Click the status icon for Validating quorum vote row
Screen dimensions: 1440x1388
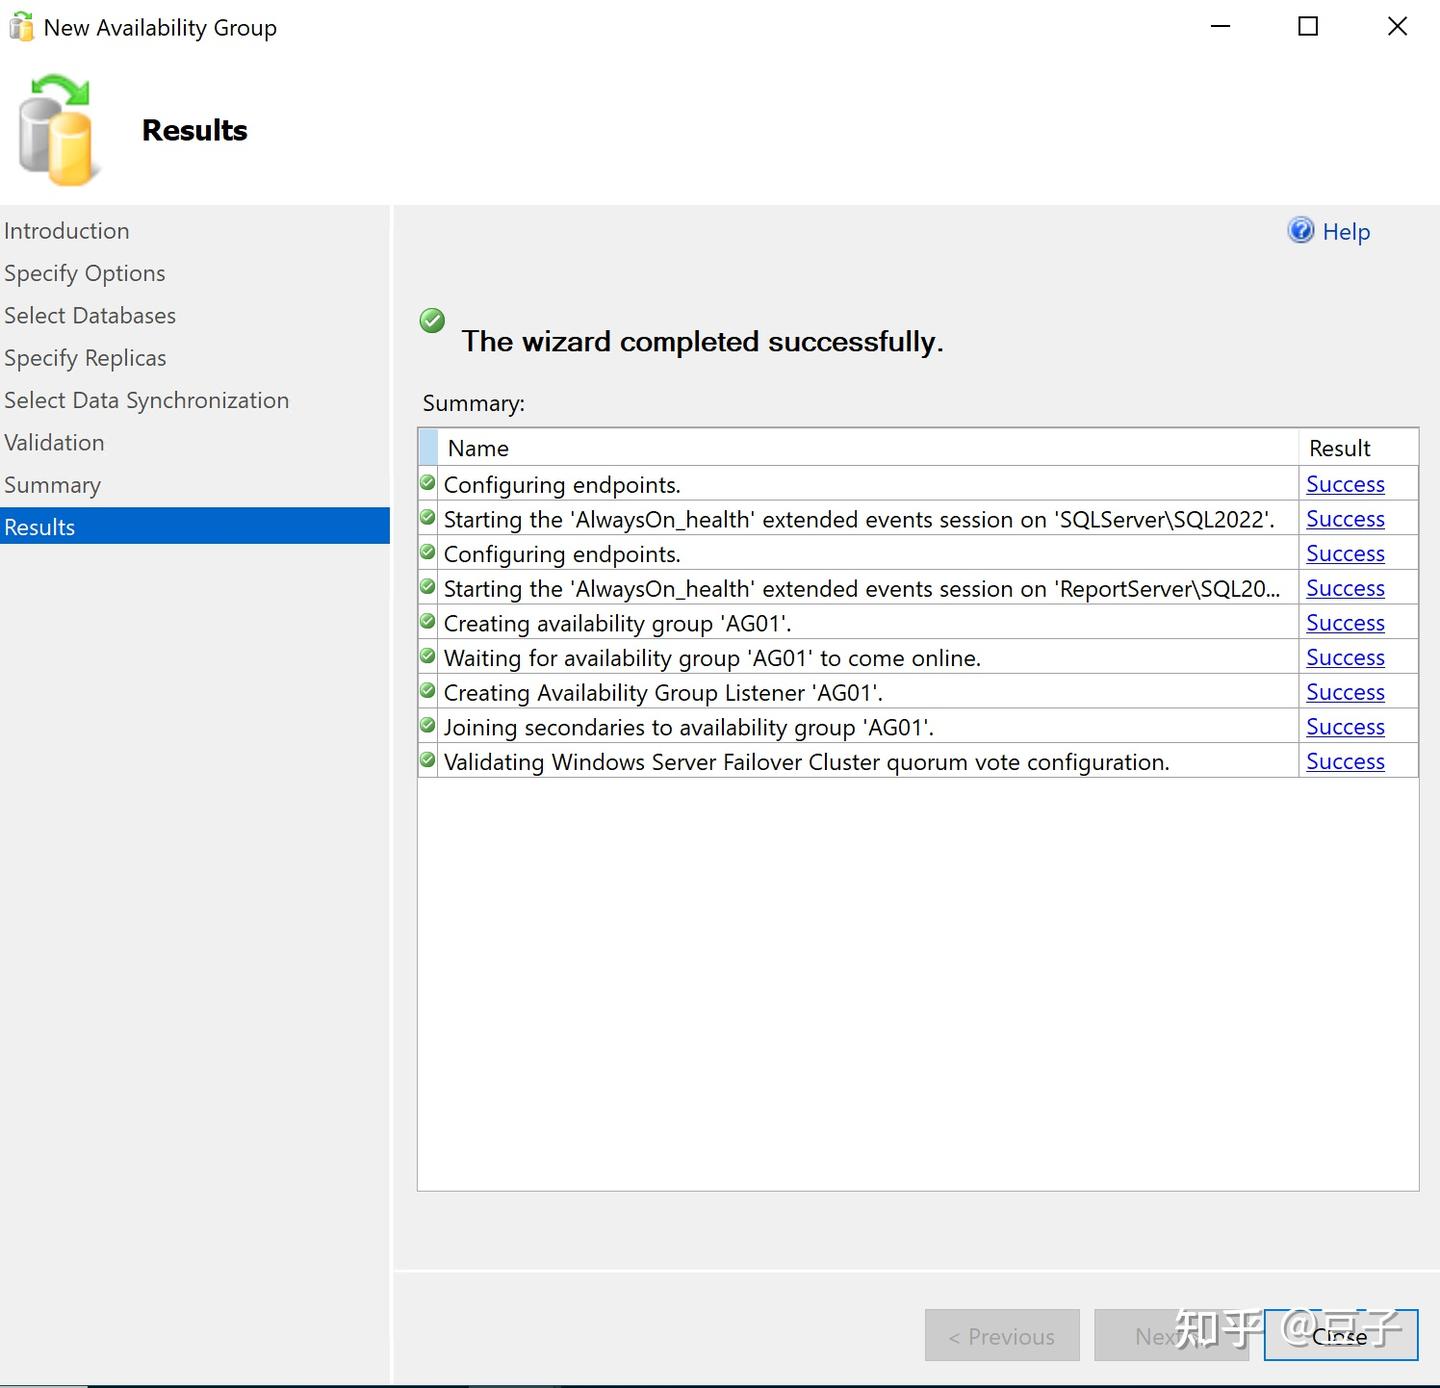[428, 761]
